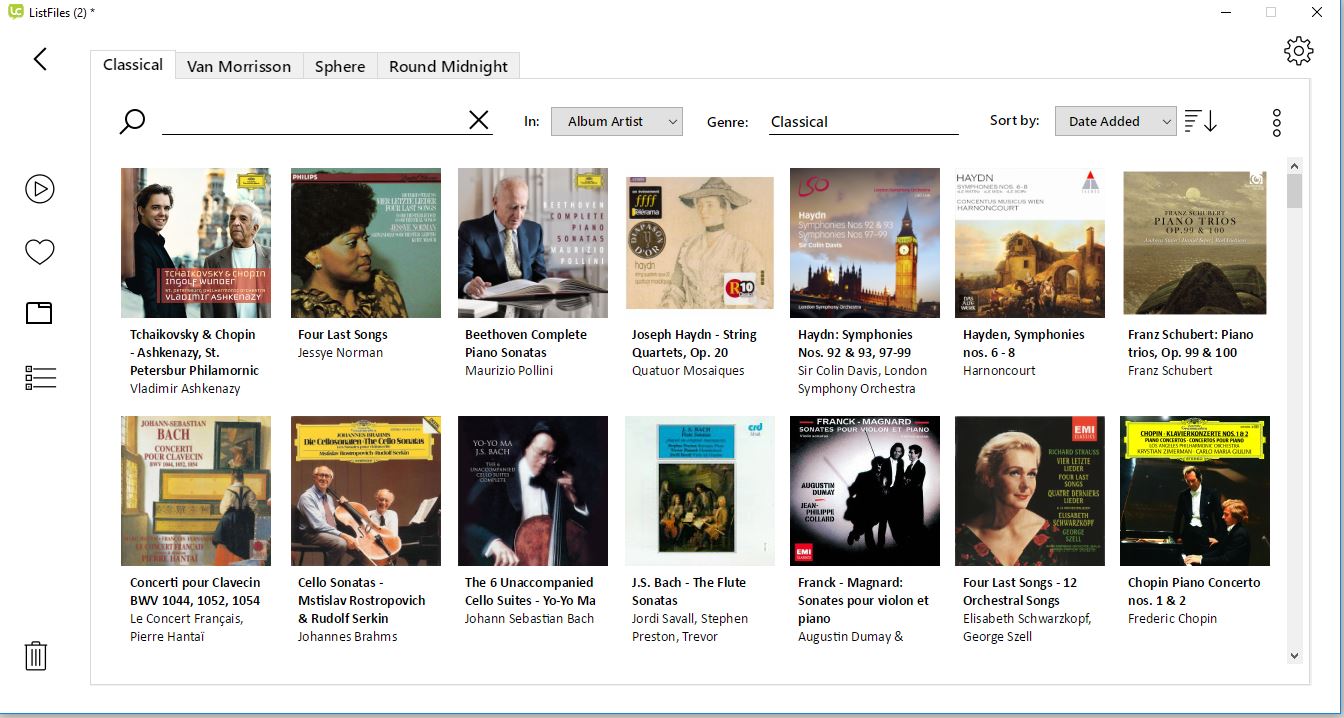Image resolution: width=1344 pixels, height=718 pixels.
Task: Switch to list view icon in sidebar
Action: click(x=40, y=377)
